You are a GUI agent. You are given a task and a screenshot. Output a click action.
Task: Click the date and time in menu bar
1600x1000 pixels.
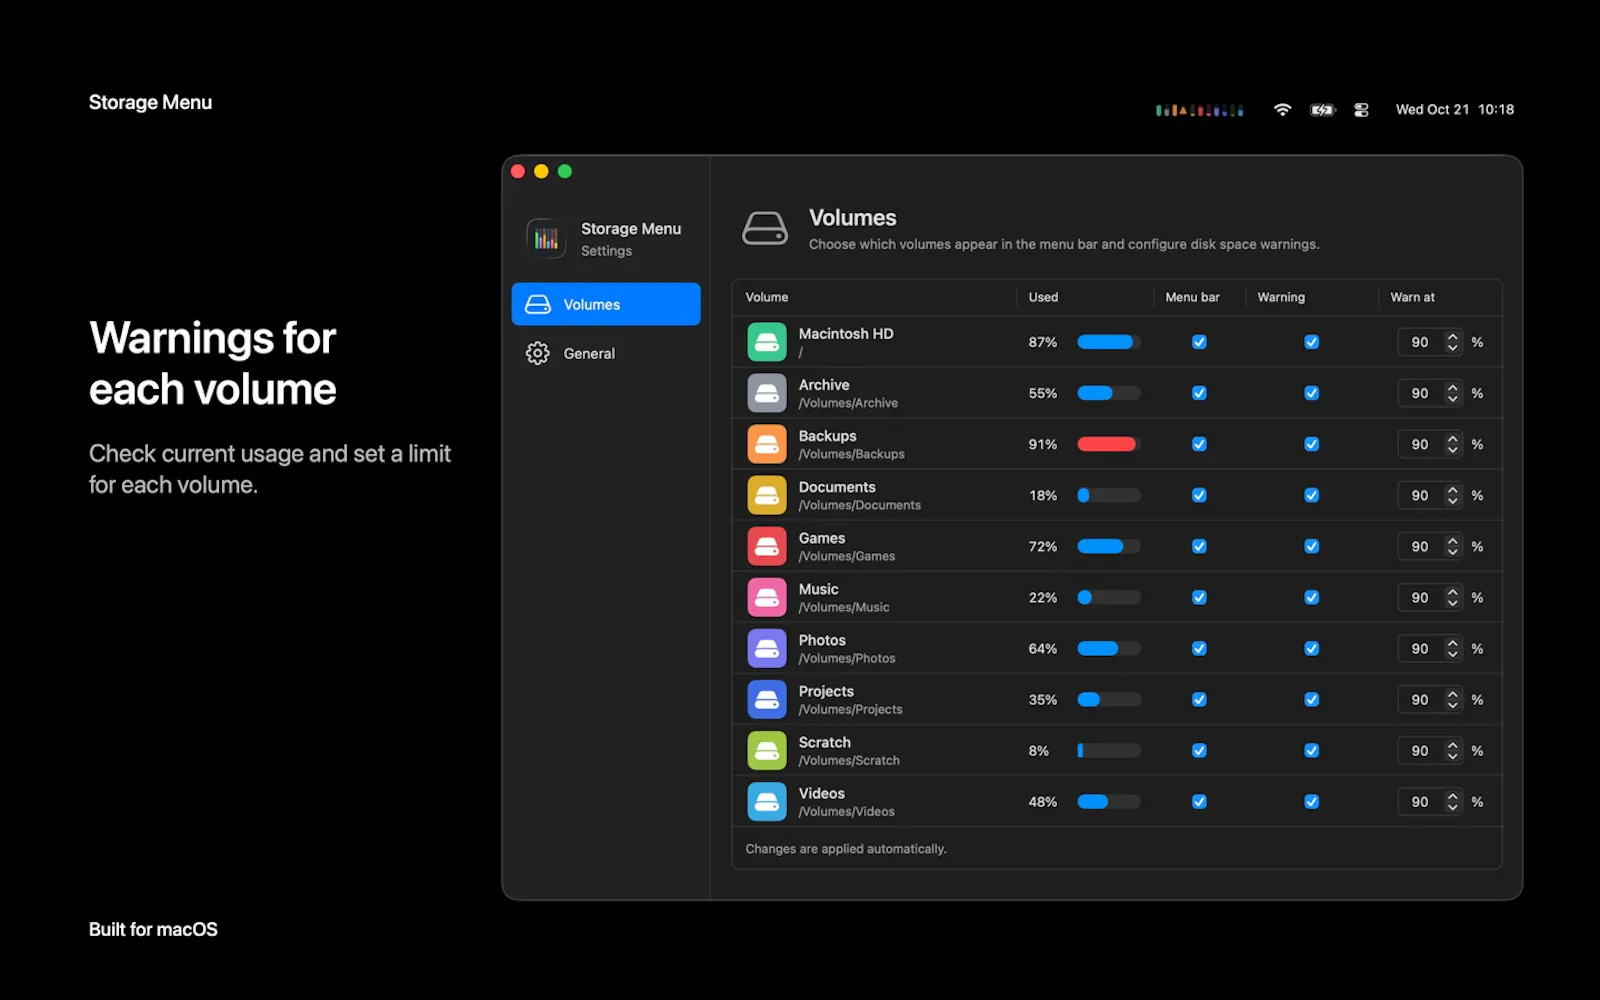(1455, 110)
